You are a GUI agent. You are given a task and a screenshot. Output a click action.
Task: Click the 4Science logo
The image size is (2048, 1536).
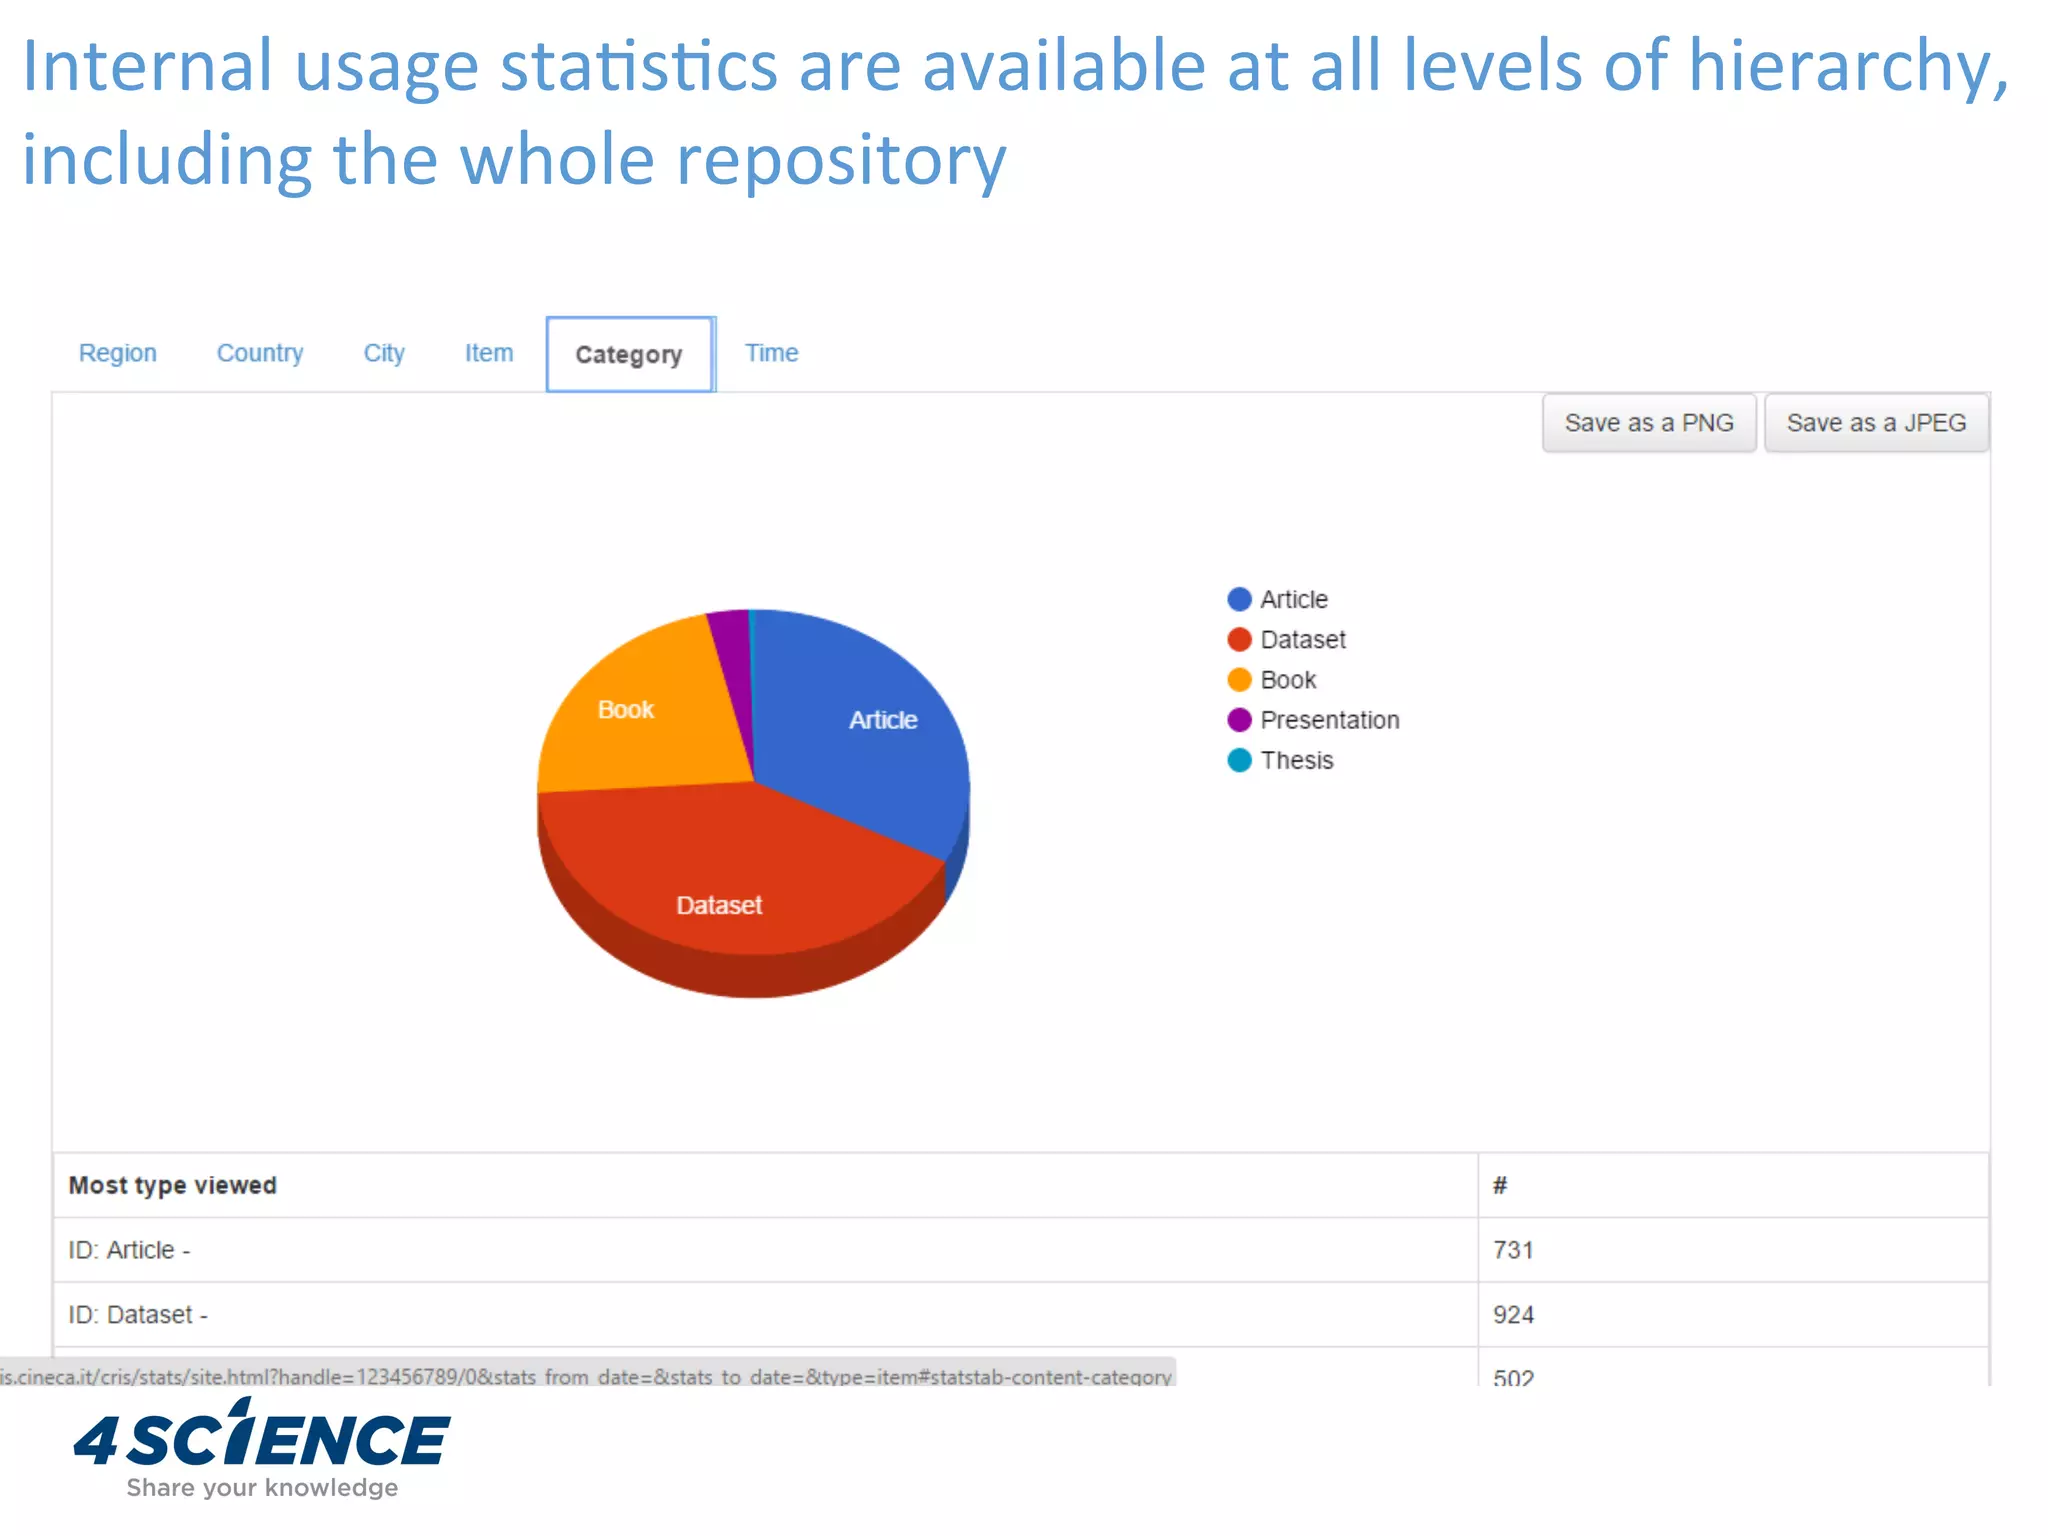pyautogui.click(x=262, y=1449)
